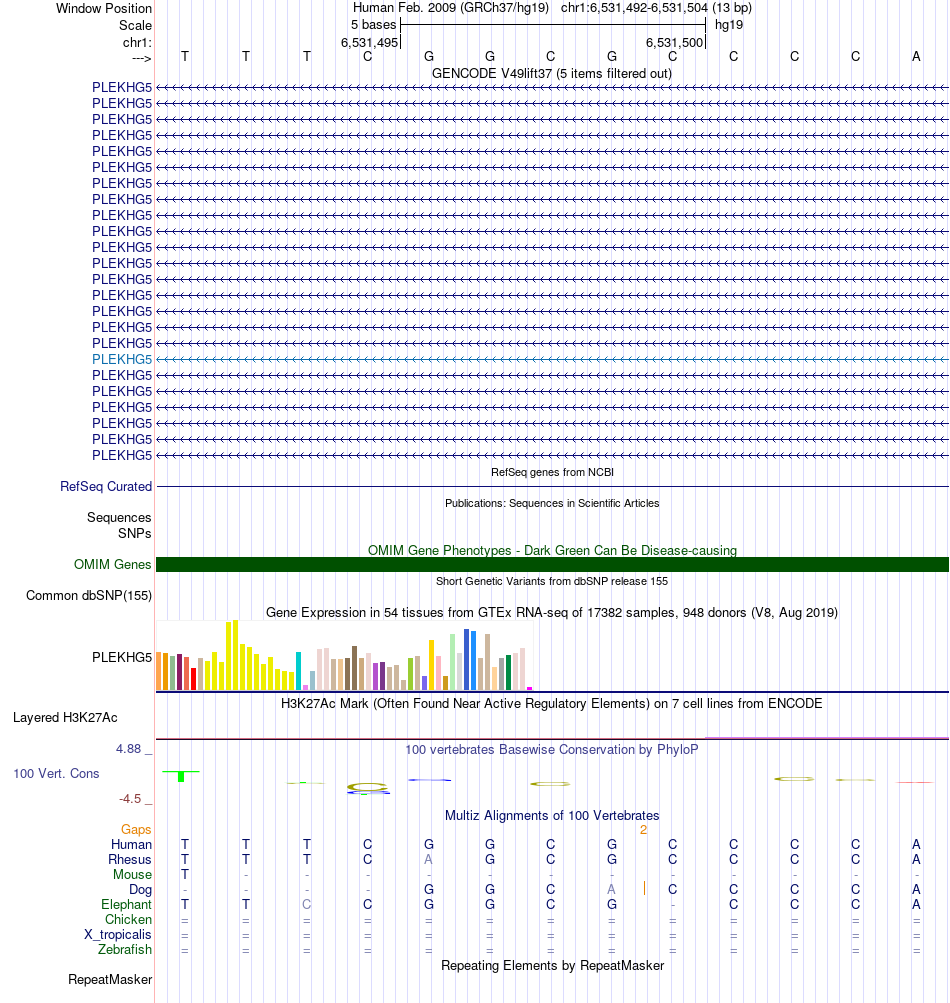Select the Zebrafish alignment row label
The width and height of the screenshot is (950, 1003).
pos(125,949)
